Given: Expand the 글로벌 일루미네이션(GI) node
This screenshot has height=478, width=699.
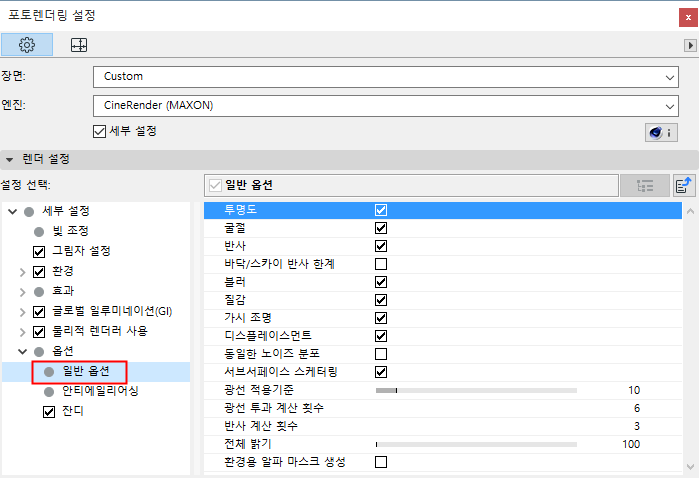Looking at the screenshot, I should 22,312.
